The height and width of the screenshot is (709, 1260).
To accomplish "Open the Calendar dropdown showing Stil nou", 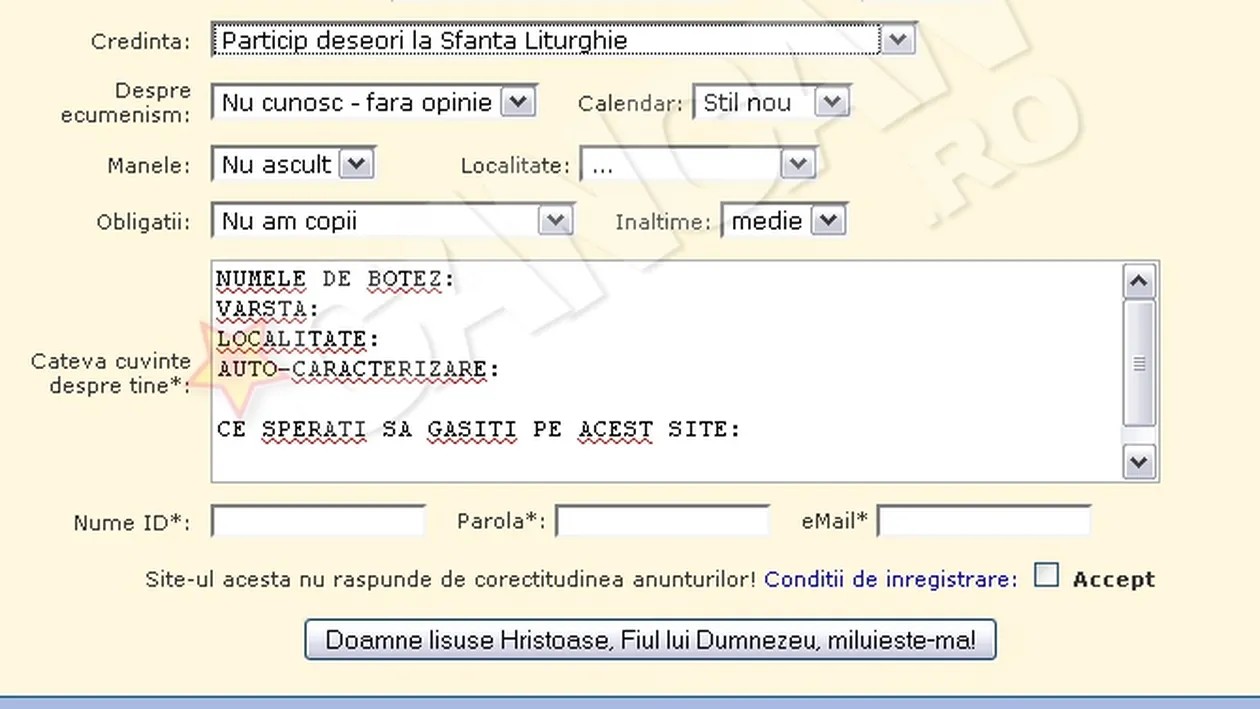I will (834, 101).
